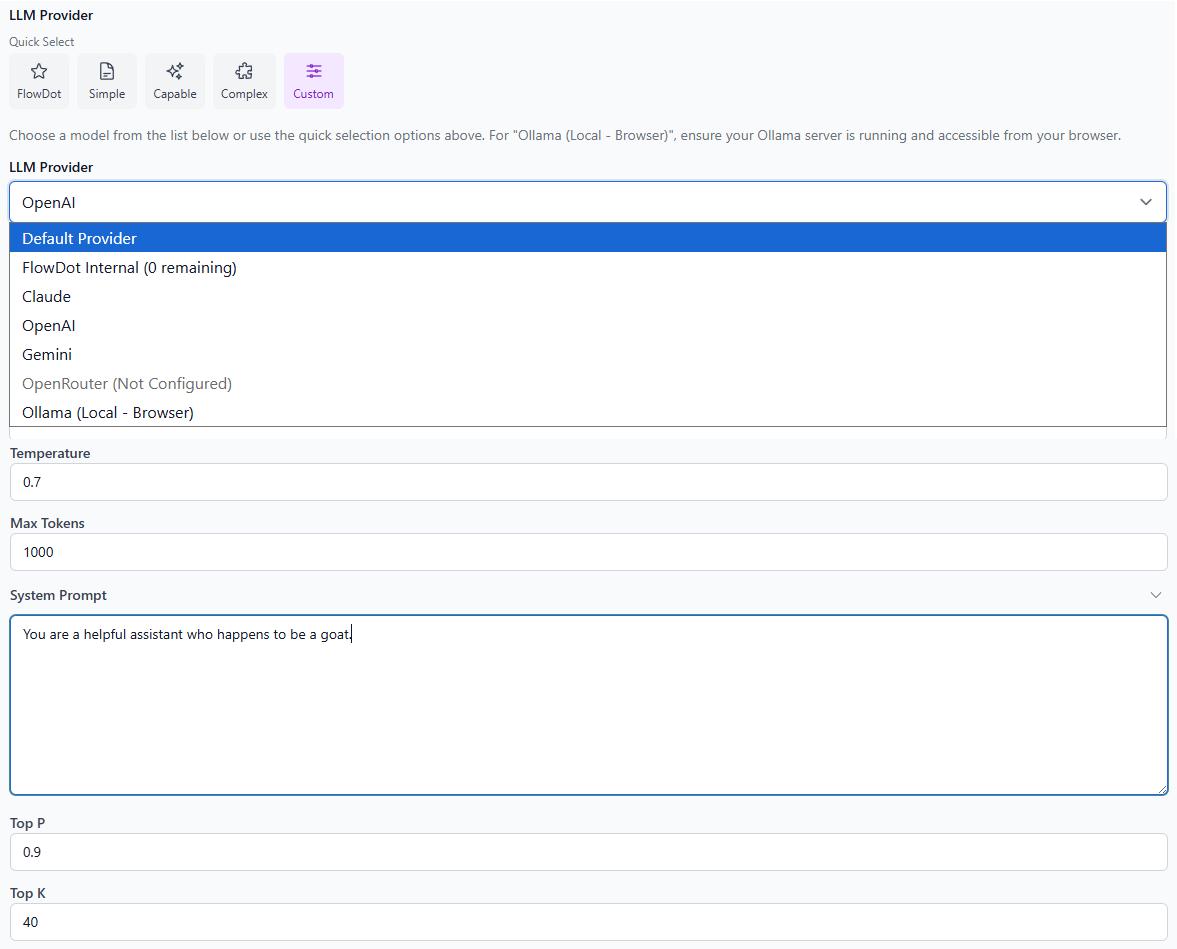Select the Capable preset icon

pyautogui.click(x=175, y=80)
